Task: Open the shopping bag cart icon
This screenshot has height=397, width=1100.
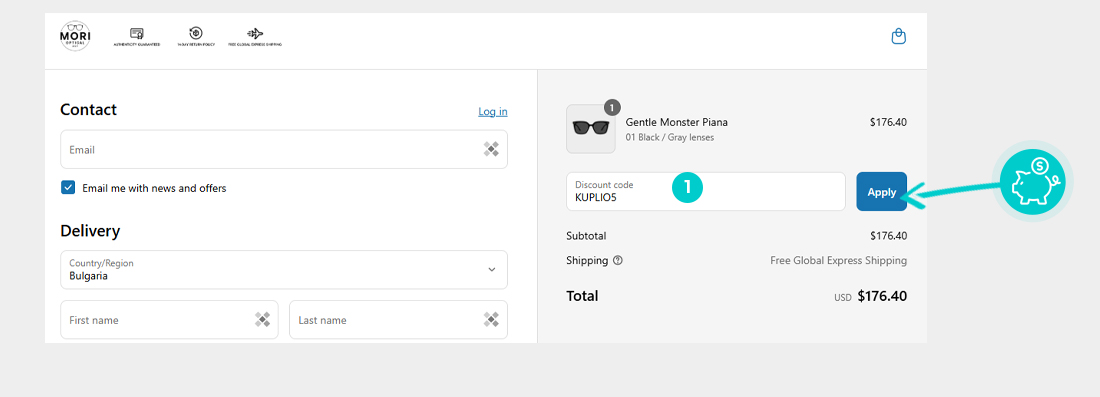Action: click(899, 36)
